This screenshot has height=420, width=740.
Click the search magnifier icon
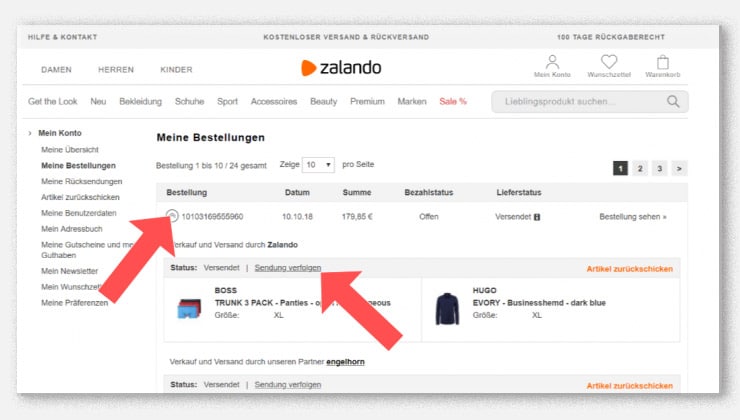point(674,101)
